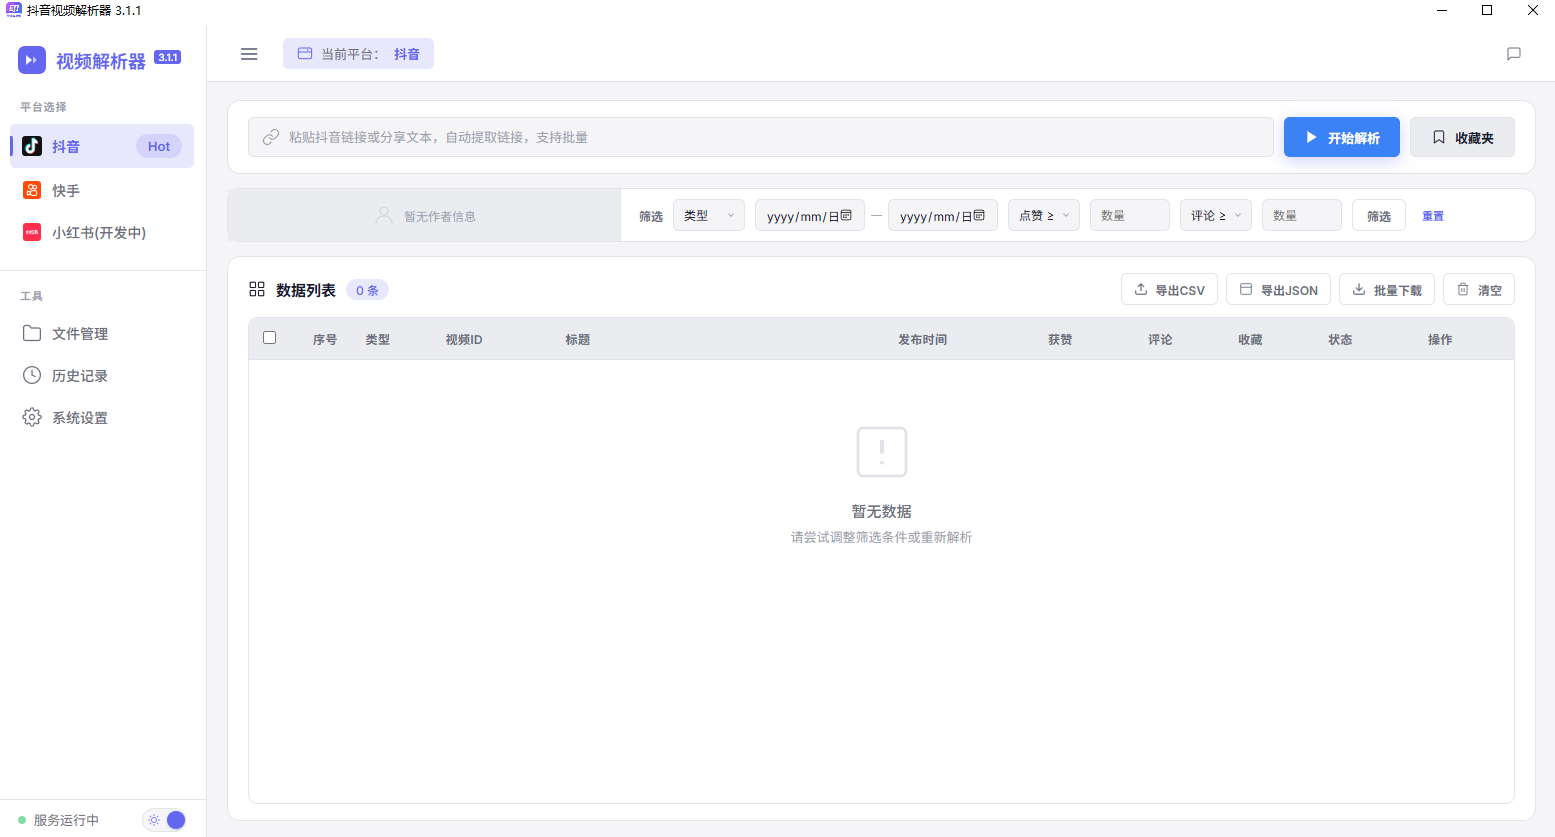This screenshot has width=1555, height=837.
Task: Click the 抖音 platform logo icon
Action: [x=32, y=146]
